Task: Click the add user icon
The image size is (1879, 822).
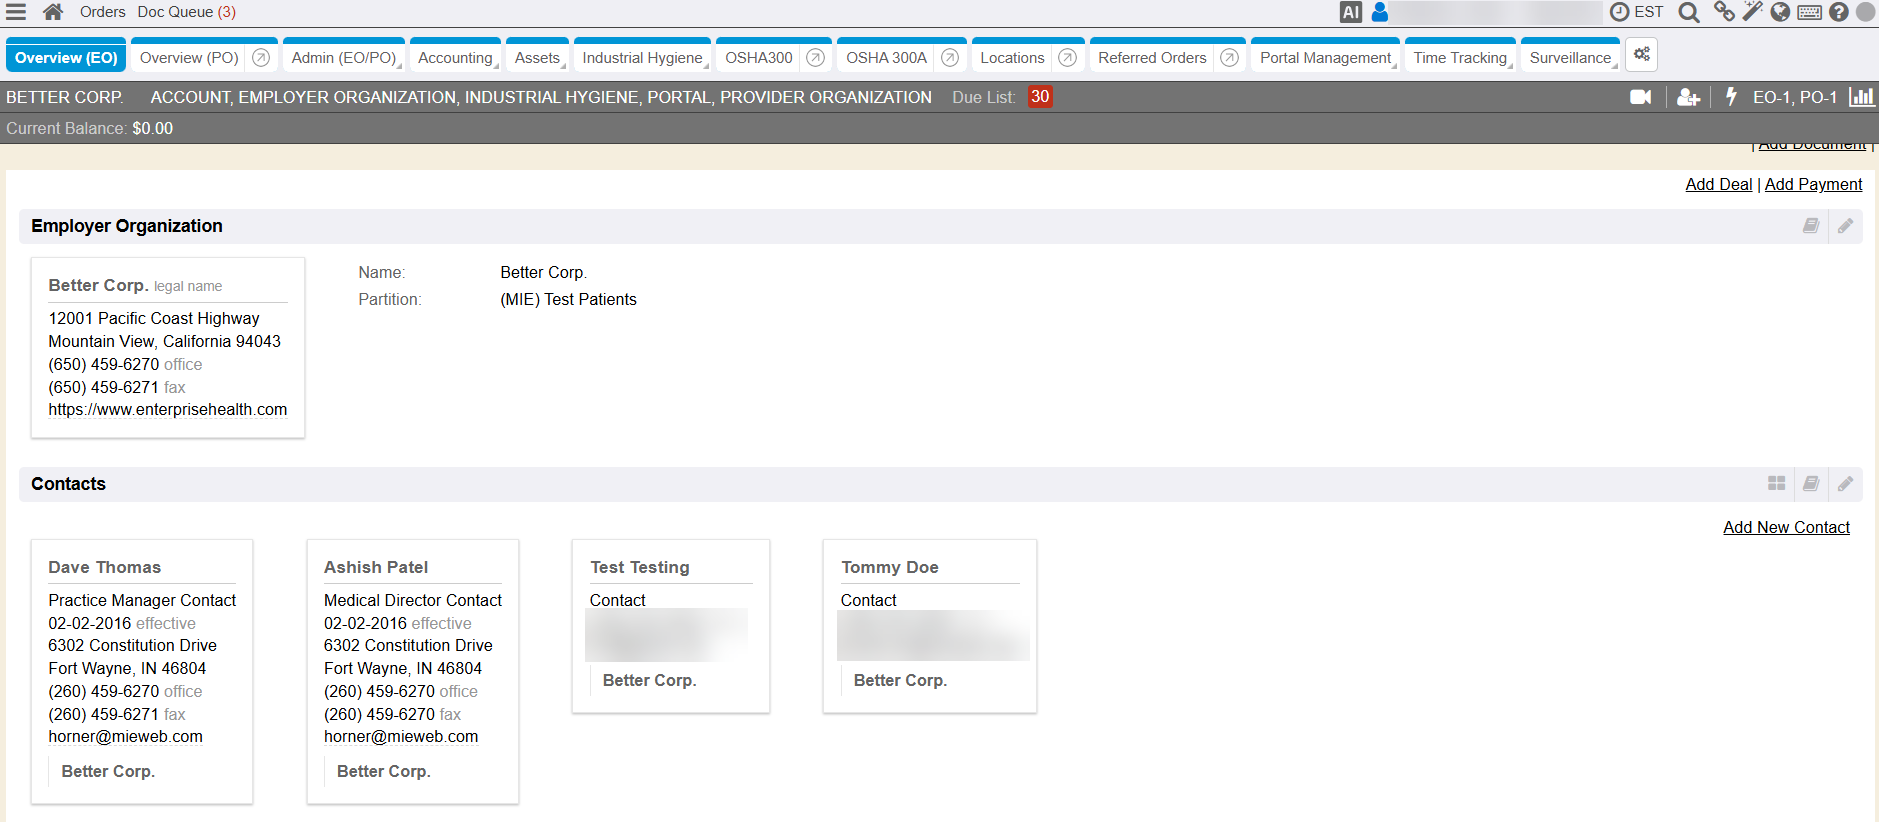Action: click(1688, 97)
